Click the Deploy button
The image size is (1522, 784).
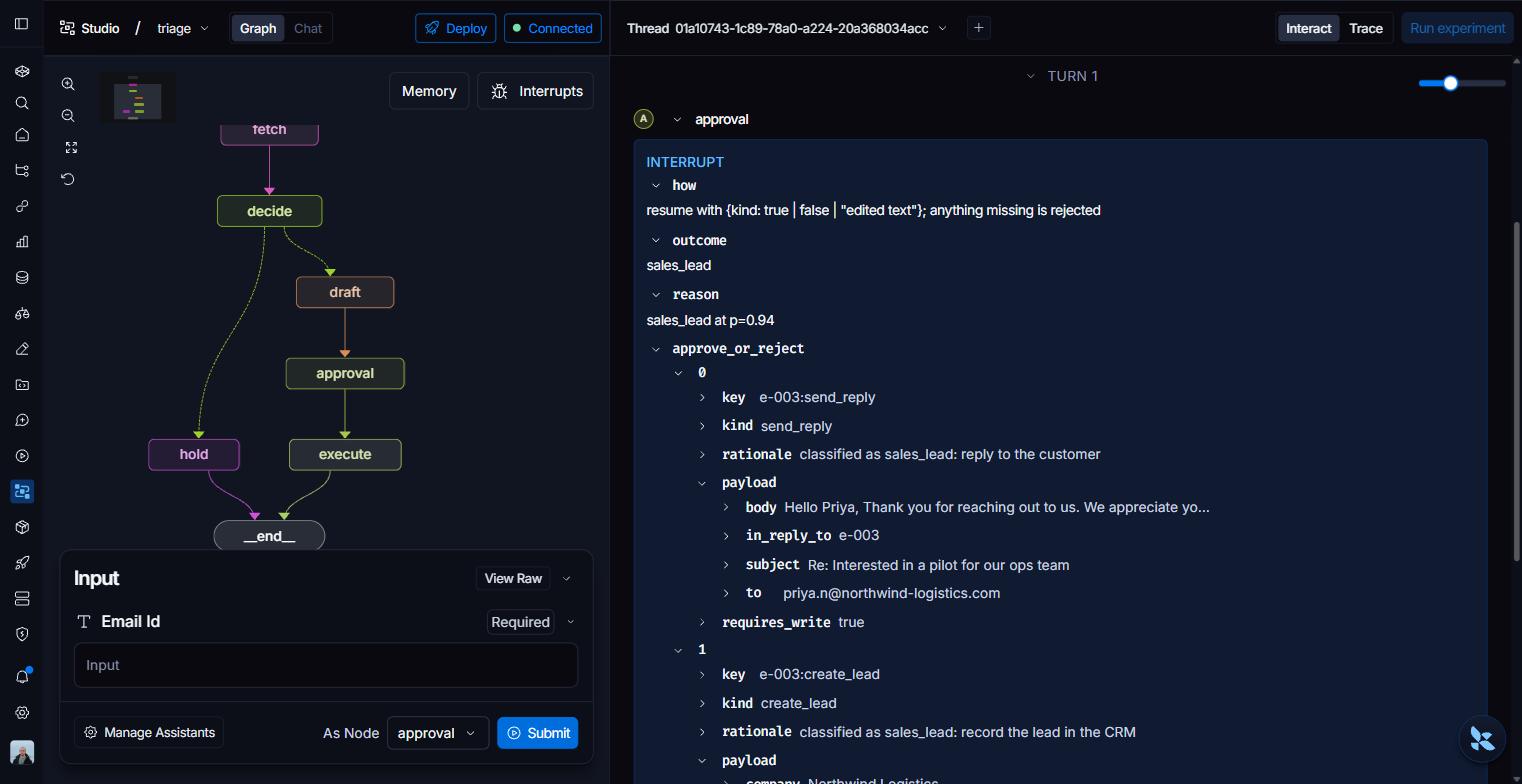(456, 28)
